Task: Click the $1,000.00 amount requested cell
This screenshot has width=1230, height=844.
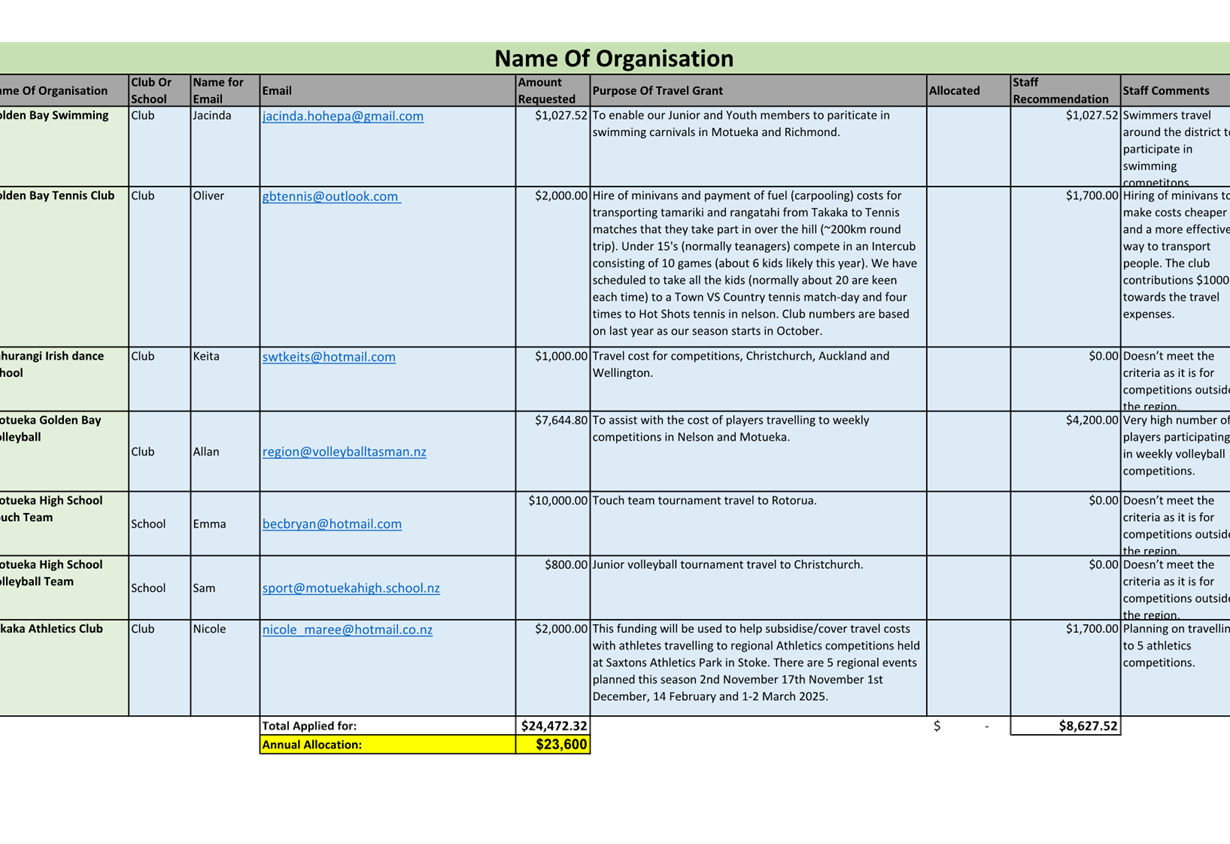Action: (x=552, y=379)
